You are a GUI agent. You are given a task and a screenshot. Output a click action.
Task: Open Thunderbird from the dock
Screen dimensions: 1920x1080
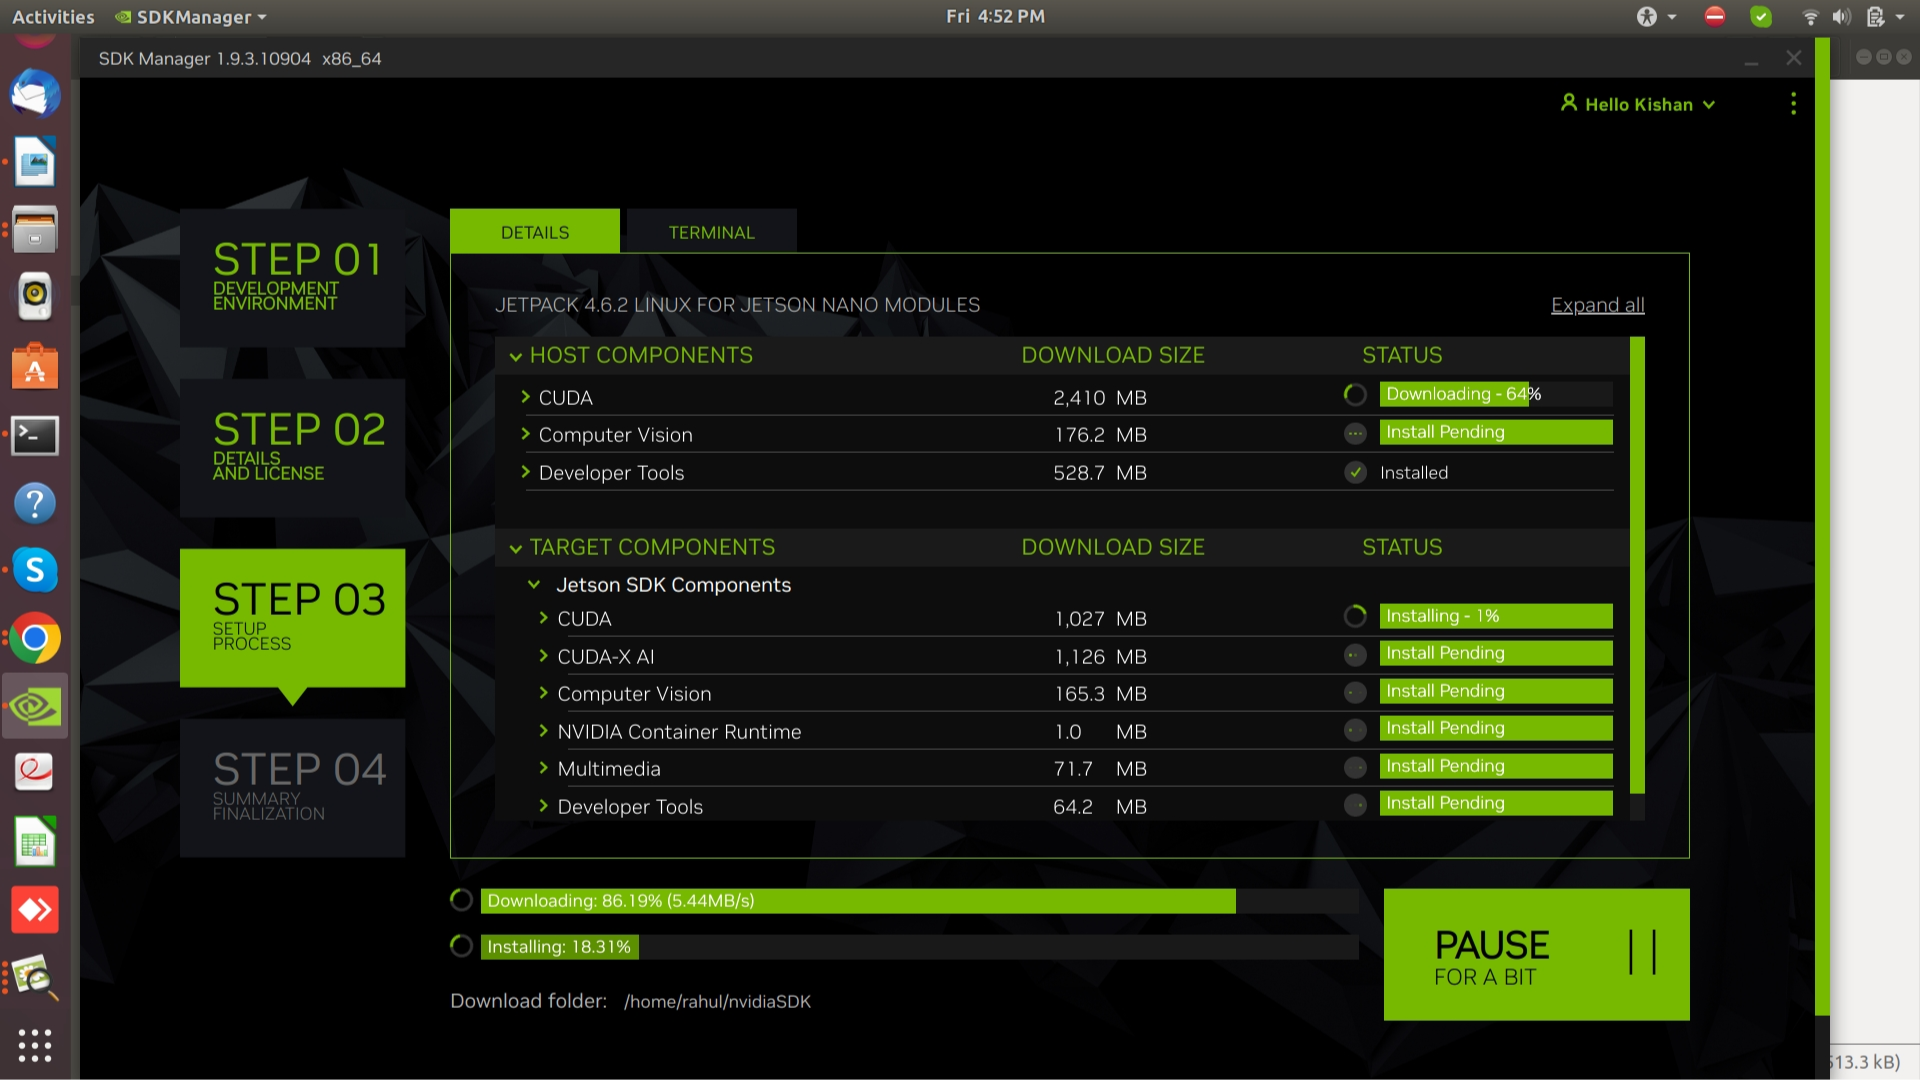point(35,95)
